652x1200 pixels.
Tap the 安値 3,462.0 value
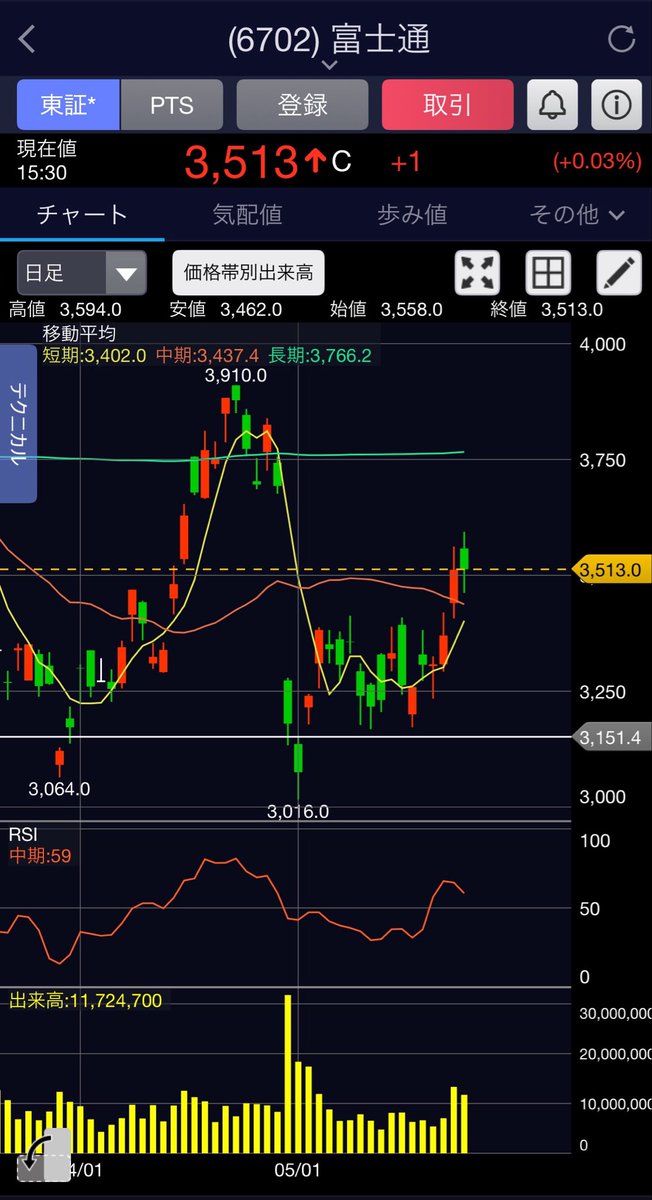coord(250,310)
